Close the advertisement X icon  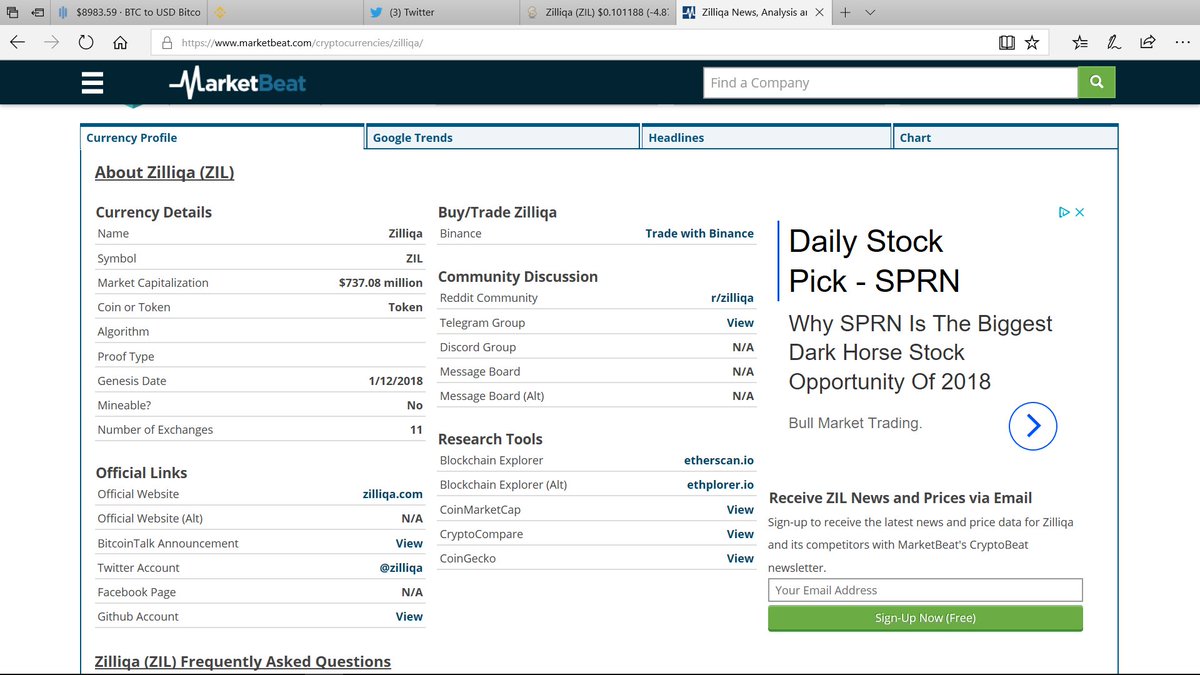point(1079,212)
